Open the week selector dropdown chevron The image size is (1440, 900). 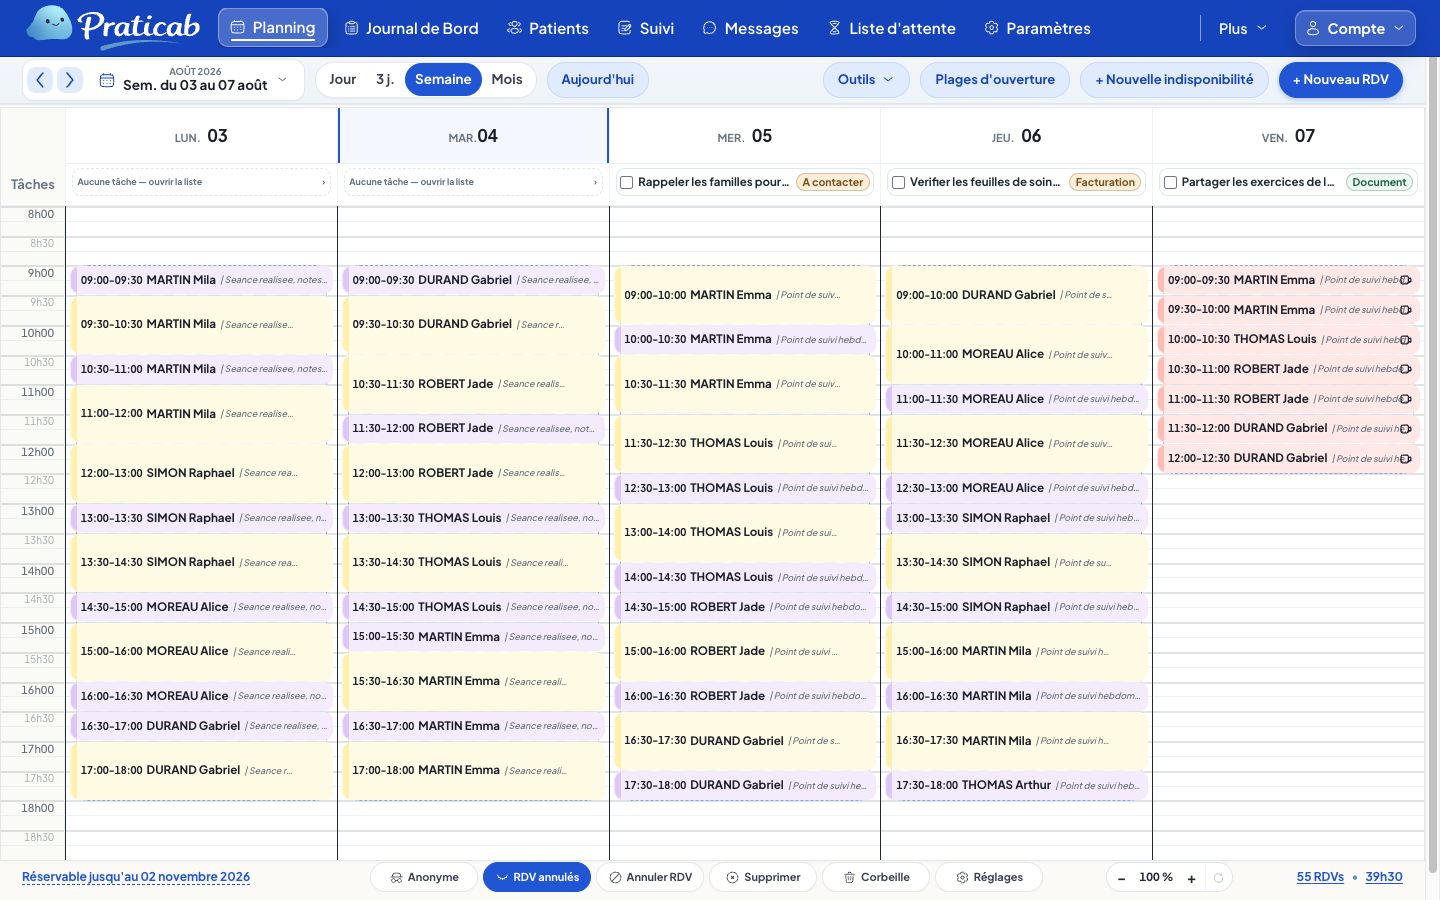click(x=282, y=80)
